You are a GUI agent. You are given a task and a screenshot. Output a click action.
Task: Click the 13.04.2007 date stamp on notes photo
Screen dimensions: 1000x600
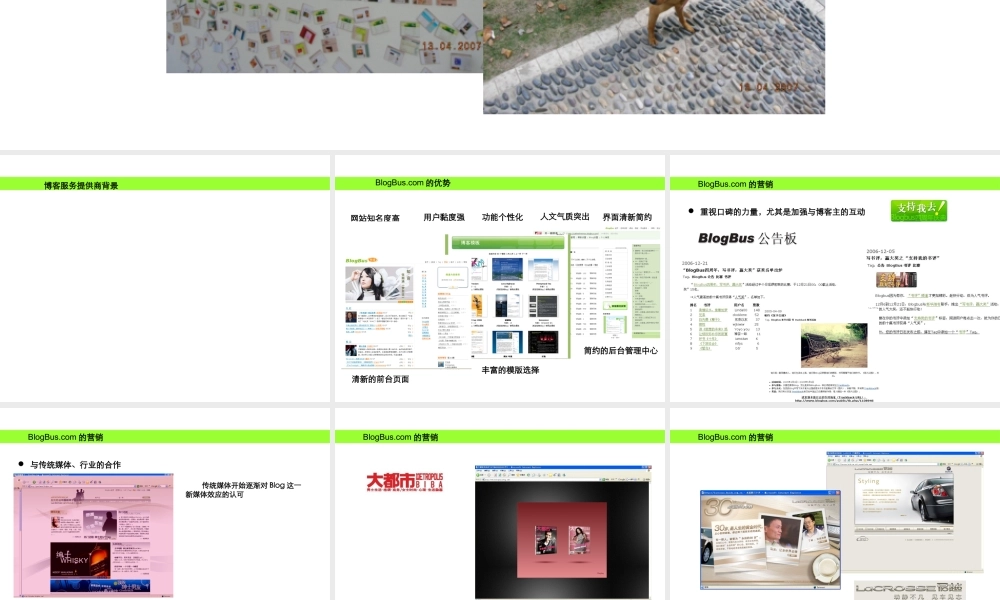[x=451, y=46]
